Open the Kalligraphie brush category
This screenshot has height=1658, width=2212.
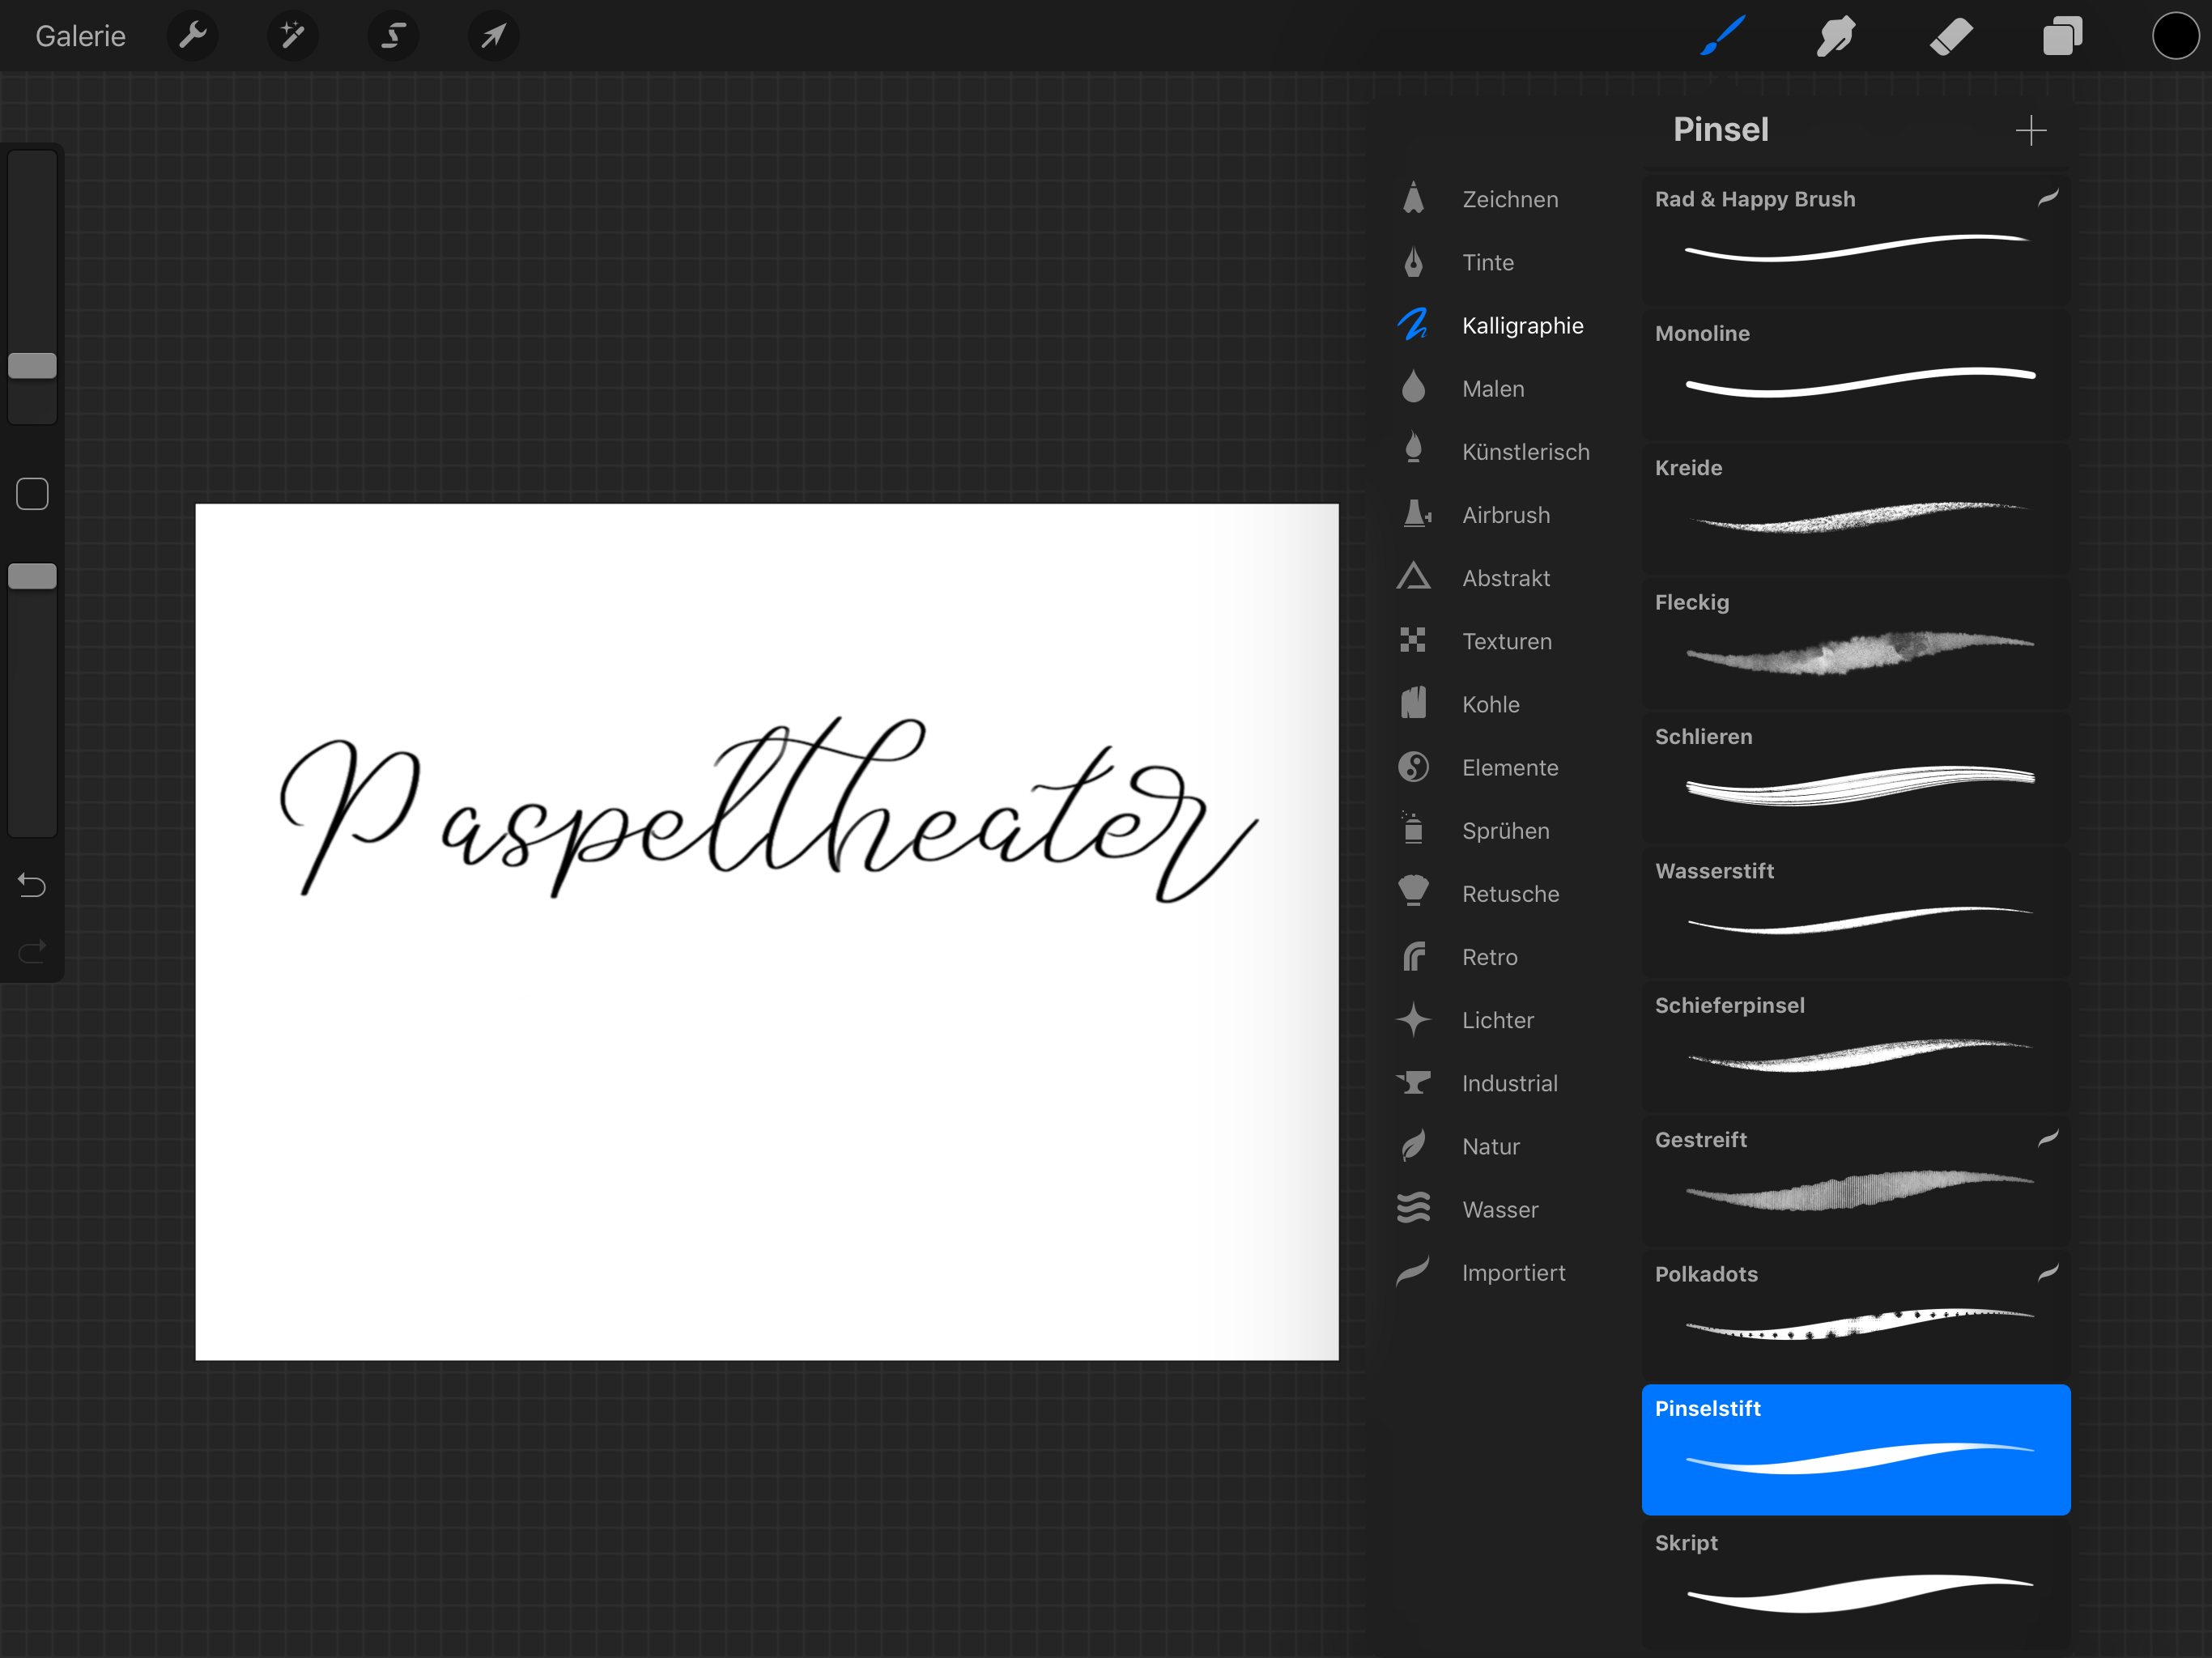tap(1522, 325)
